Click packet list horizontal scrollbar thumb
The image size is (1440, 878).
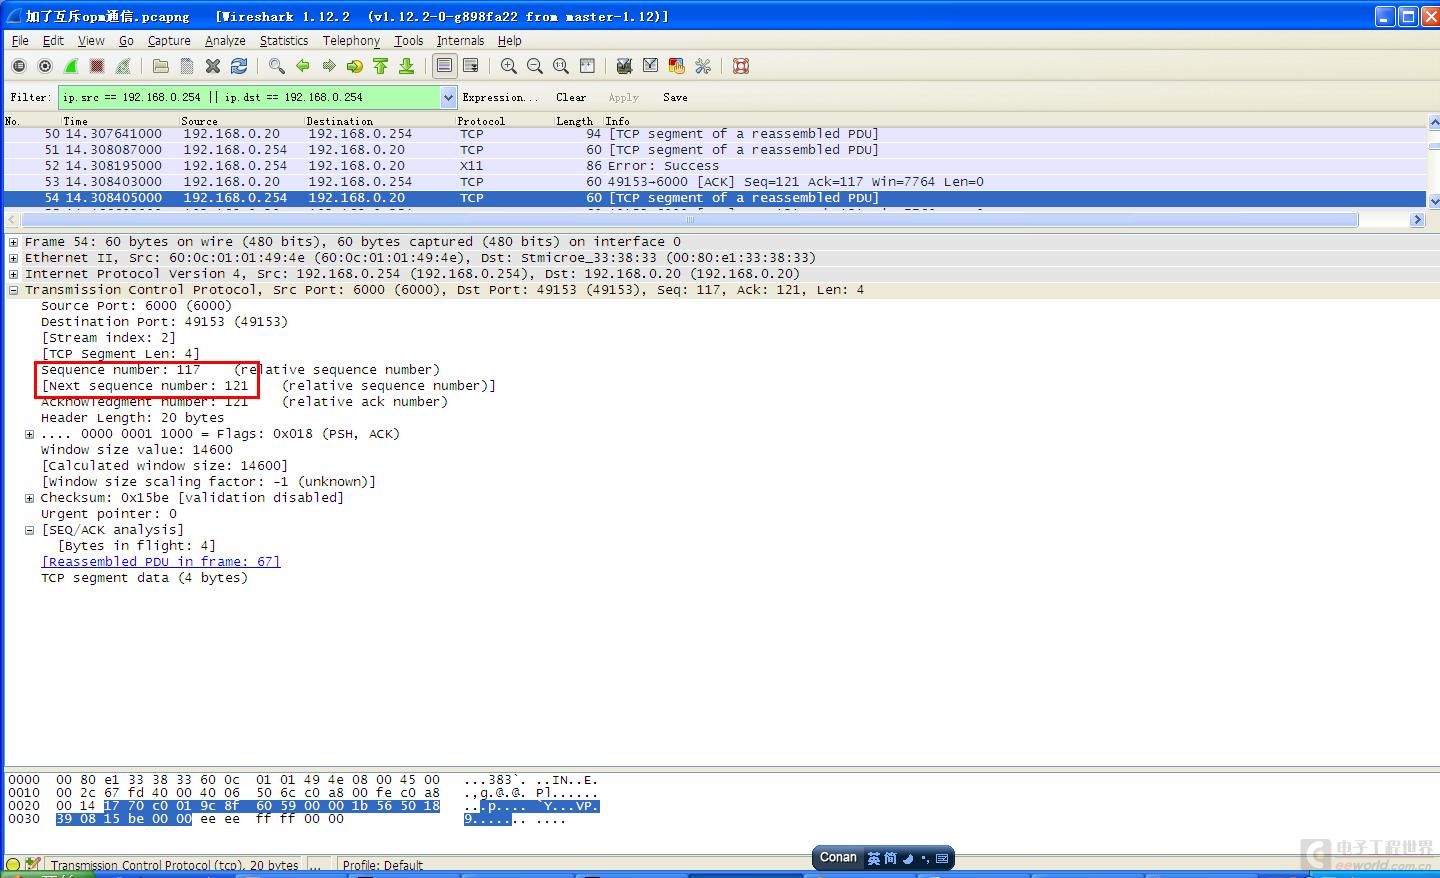[689, 219]
